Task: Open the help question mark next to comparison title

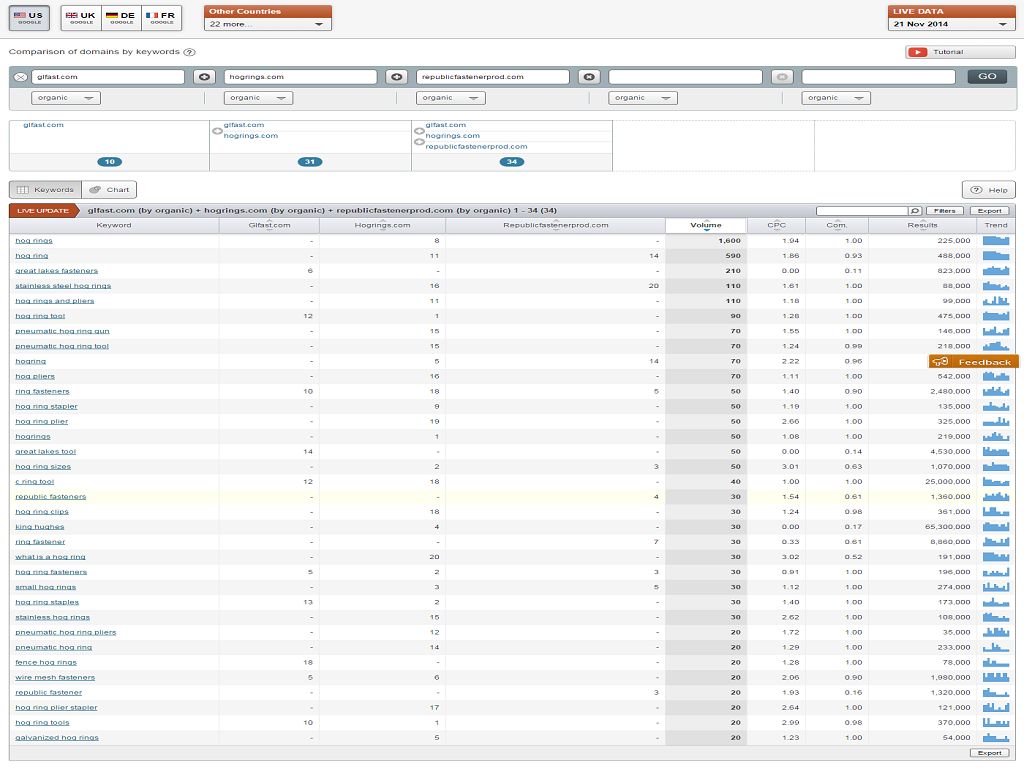Action: click(x=190, y=52)
